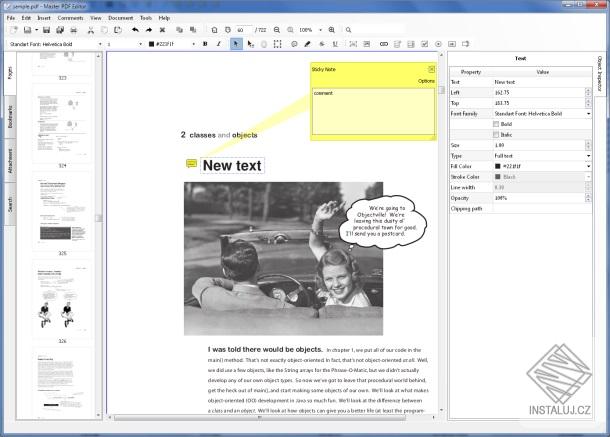Image resolution: width=610 pixels, height=437 pixels.
Task: Expand the Fill Color dropdown in inspector
Action: tap(588, 166)
